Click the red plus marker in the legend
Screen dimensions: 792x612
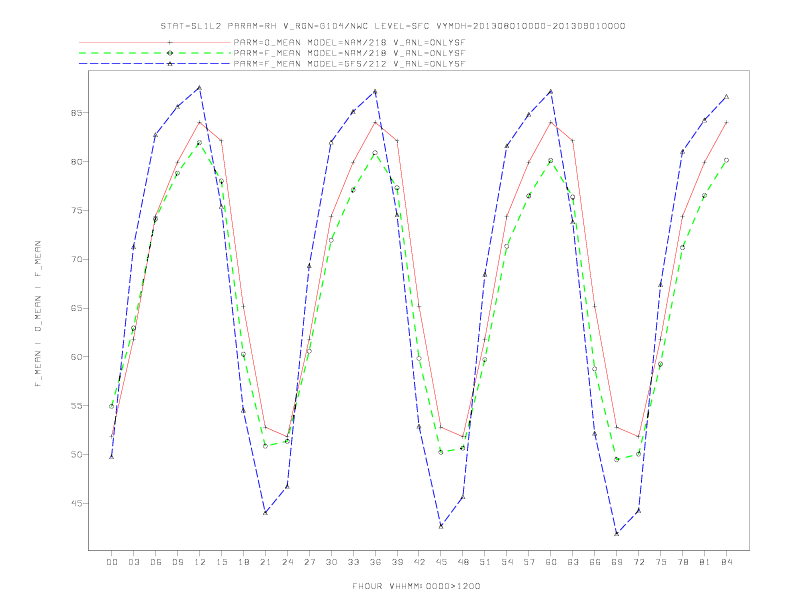click(170, 42)
